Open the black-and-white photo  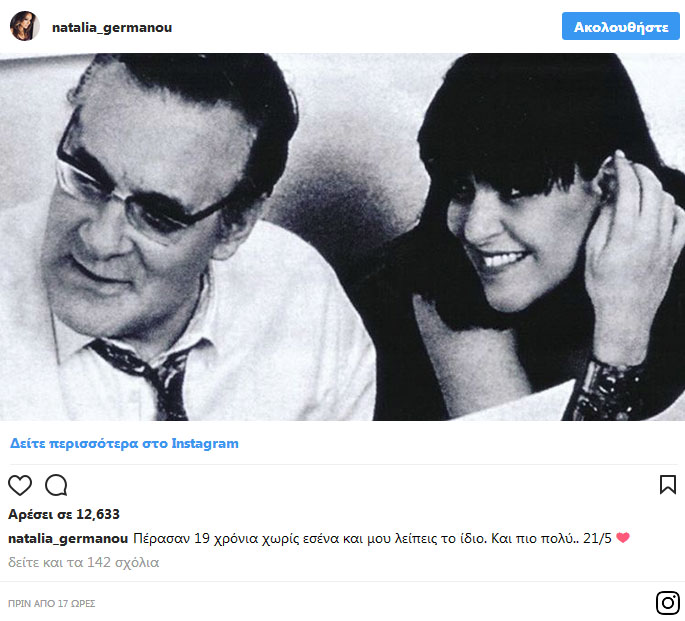[342, 237]
